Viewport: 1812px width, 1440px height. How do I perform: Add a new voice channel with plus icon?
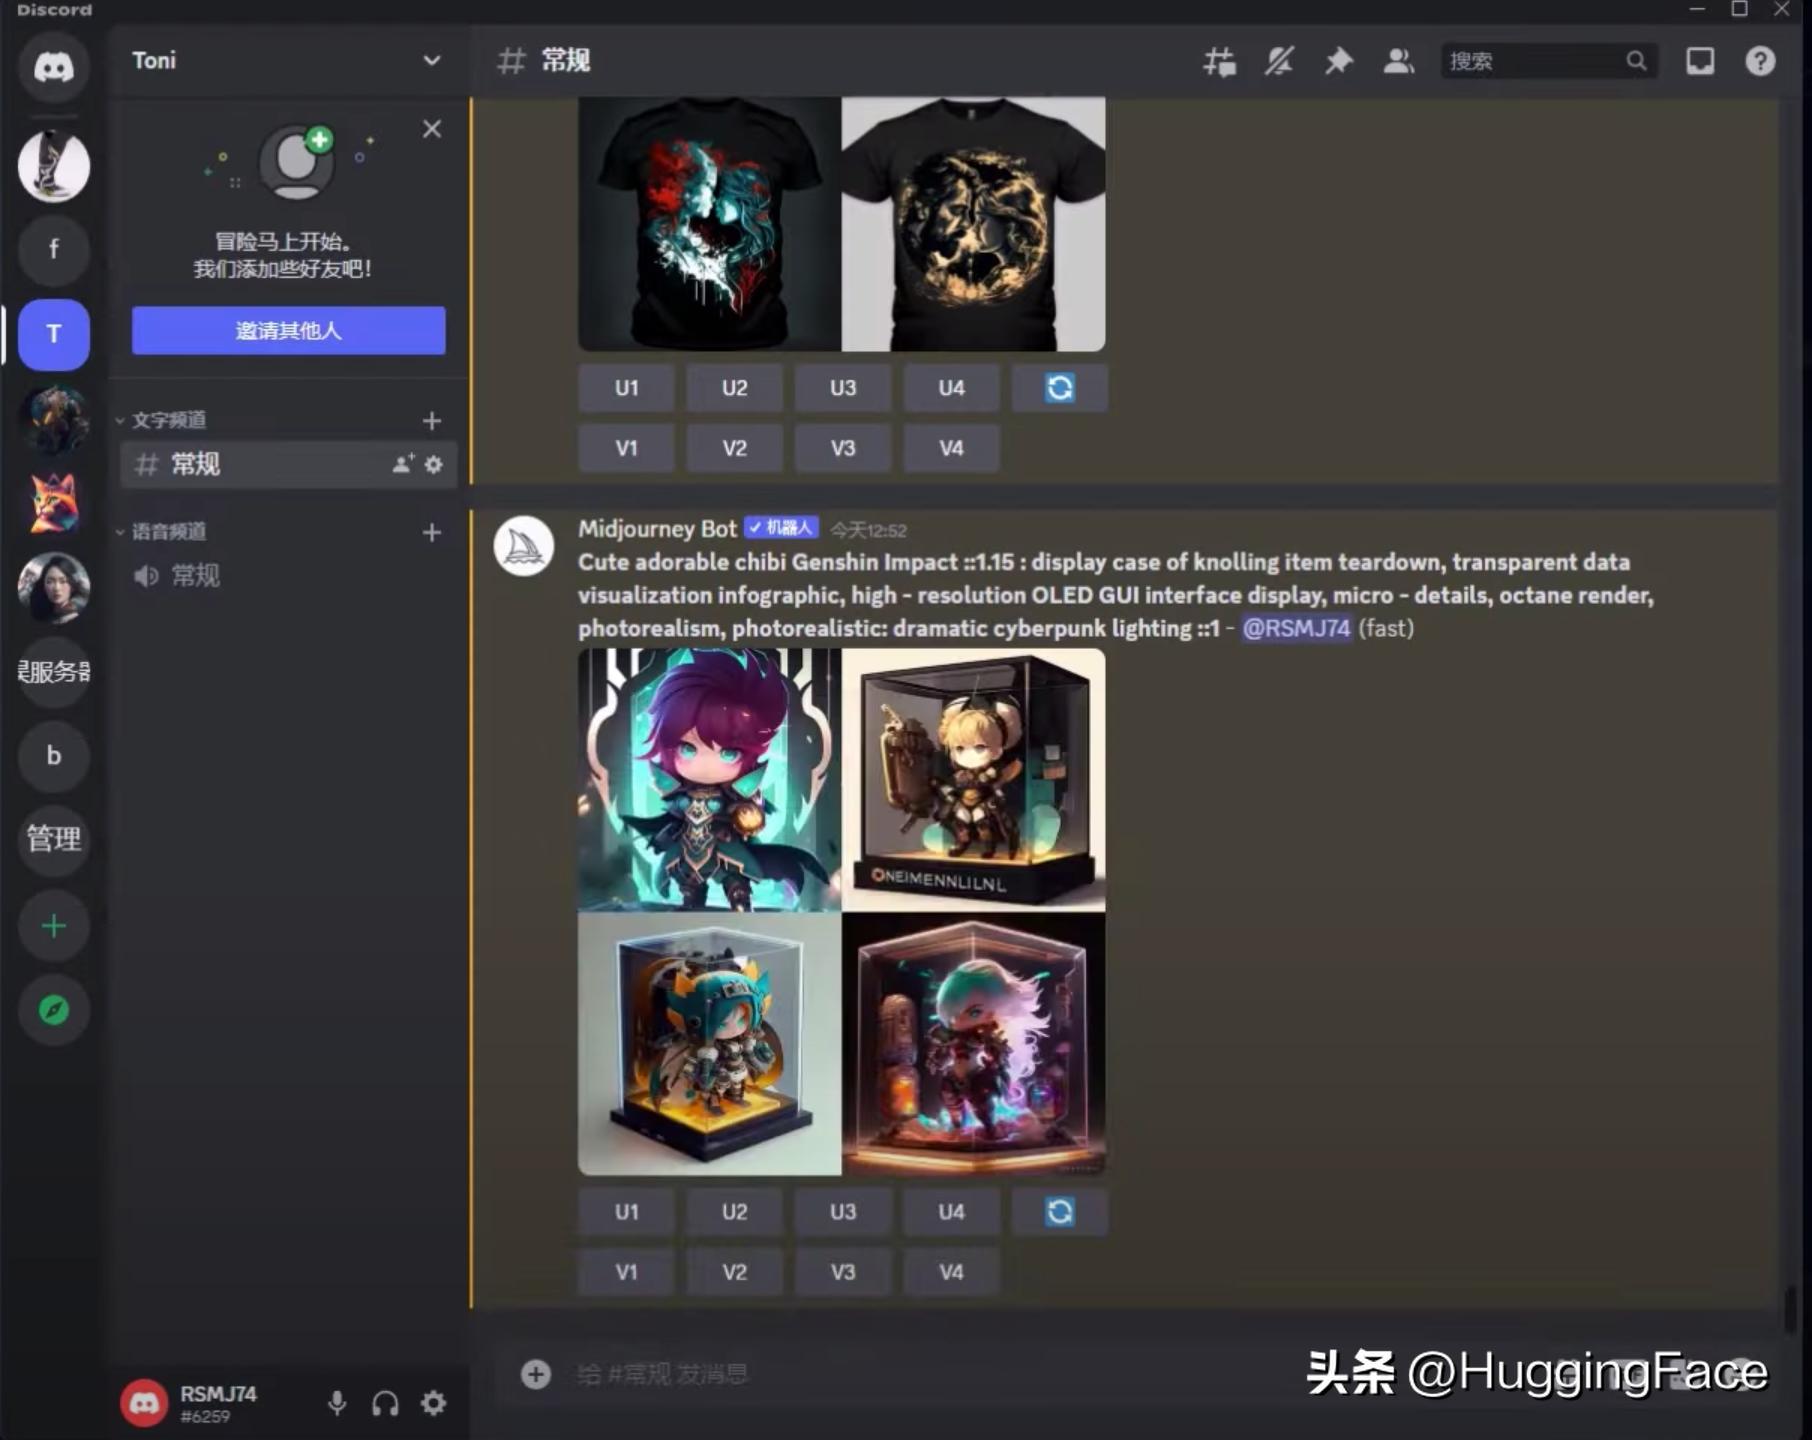432,533
